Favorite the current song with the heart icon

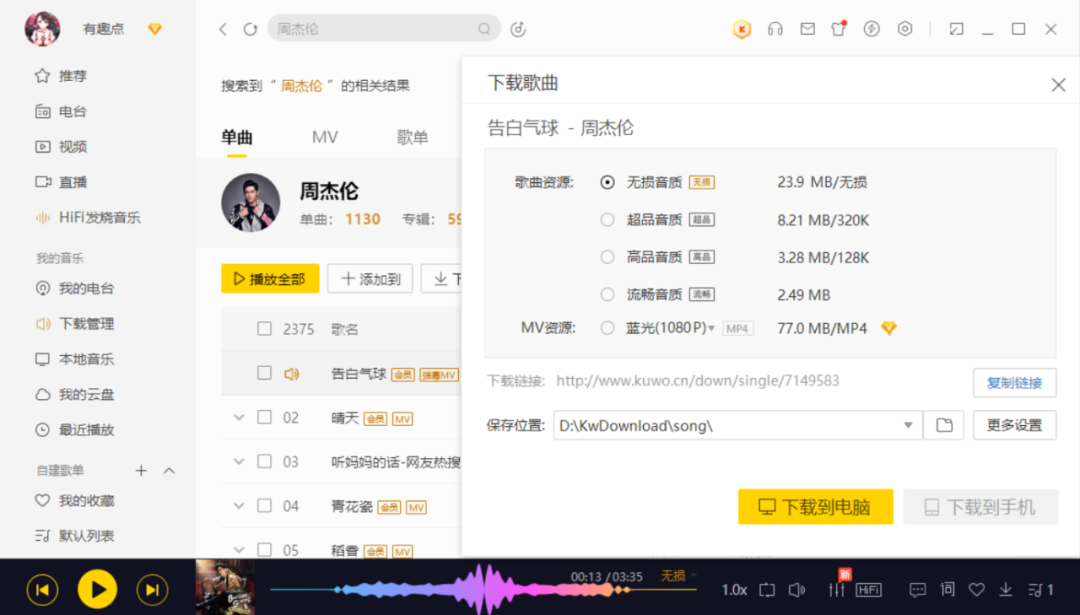[976, 590]
